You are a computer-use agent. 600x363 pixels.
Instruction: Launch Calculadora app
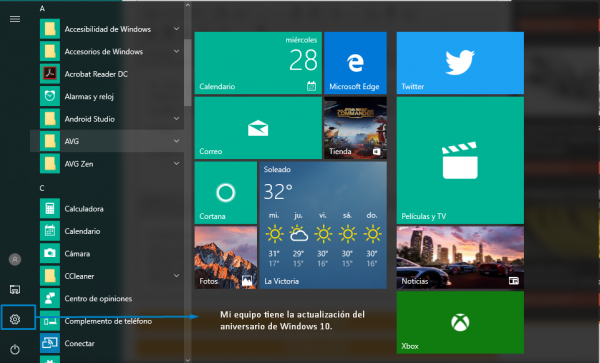[x=107, y=208]
